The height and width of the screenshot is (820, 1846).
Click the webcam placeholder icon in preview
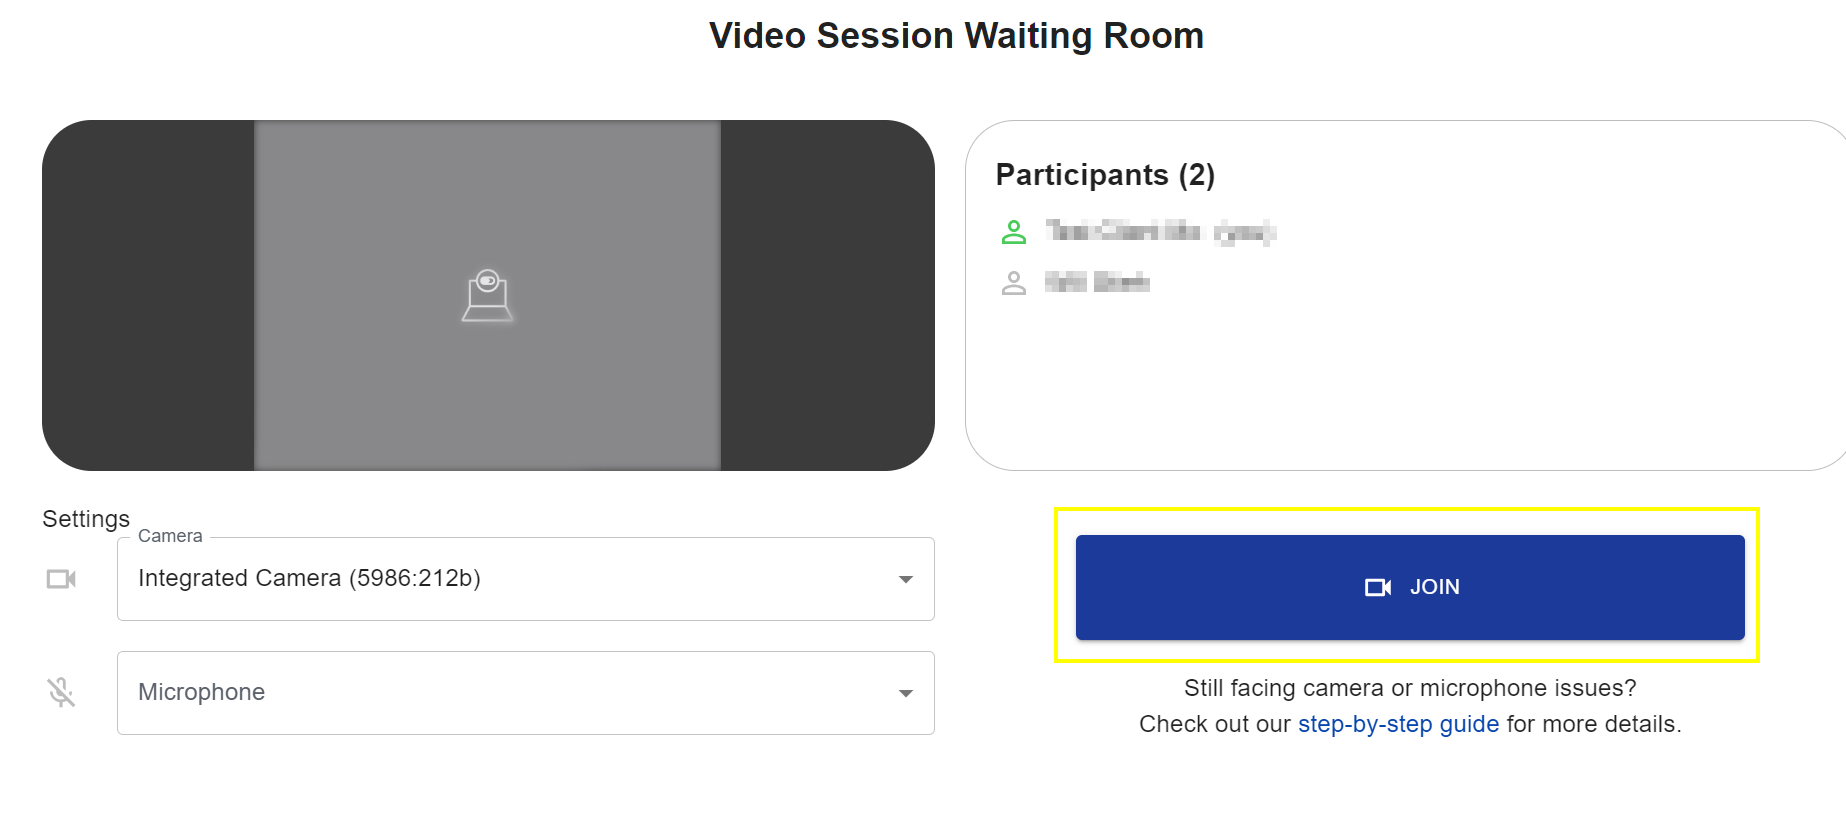point(487,295)
